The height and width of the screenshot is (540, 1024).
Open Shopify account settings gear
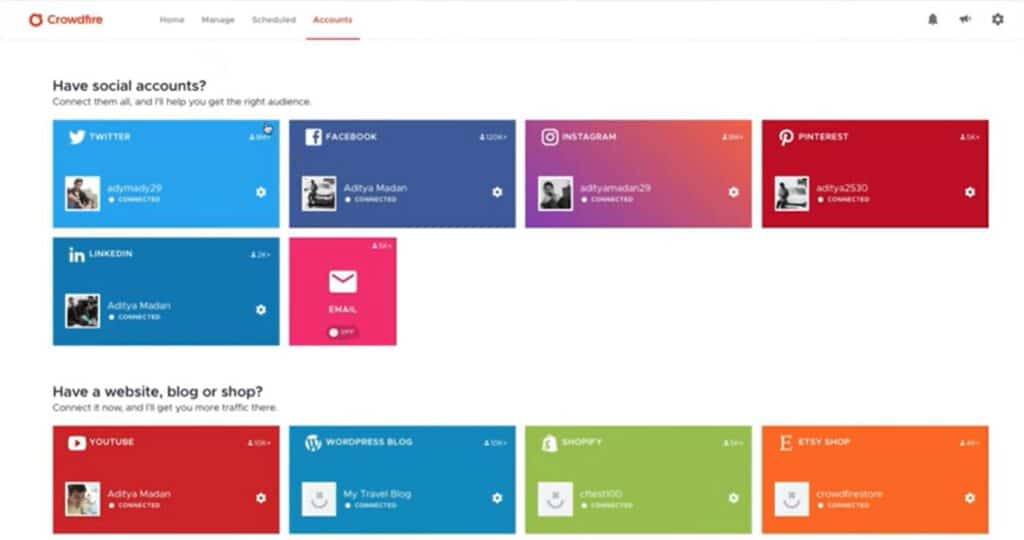(733, 498)
